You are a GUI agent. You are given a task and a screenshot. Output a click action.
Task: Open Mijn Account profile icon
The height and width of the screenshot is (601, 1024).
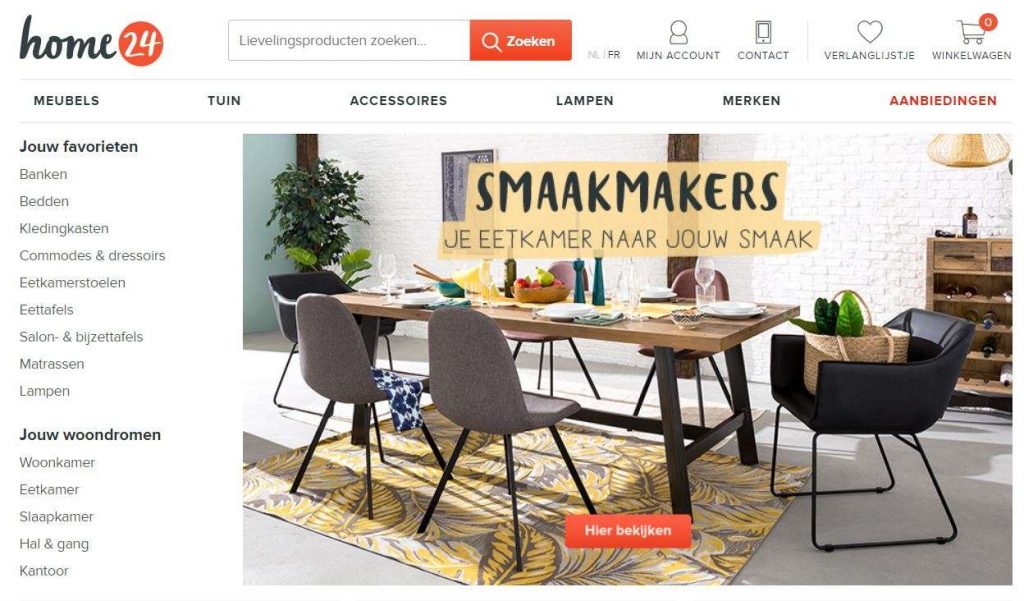[679, 32]
